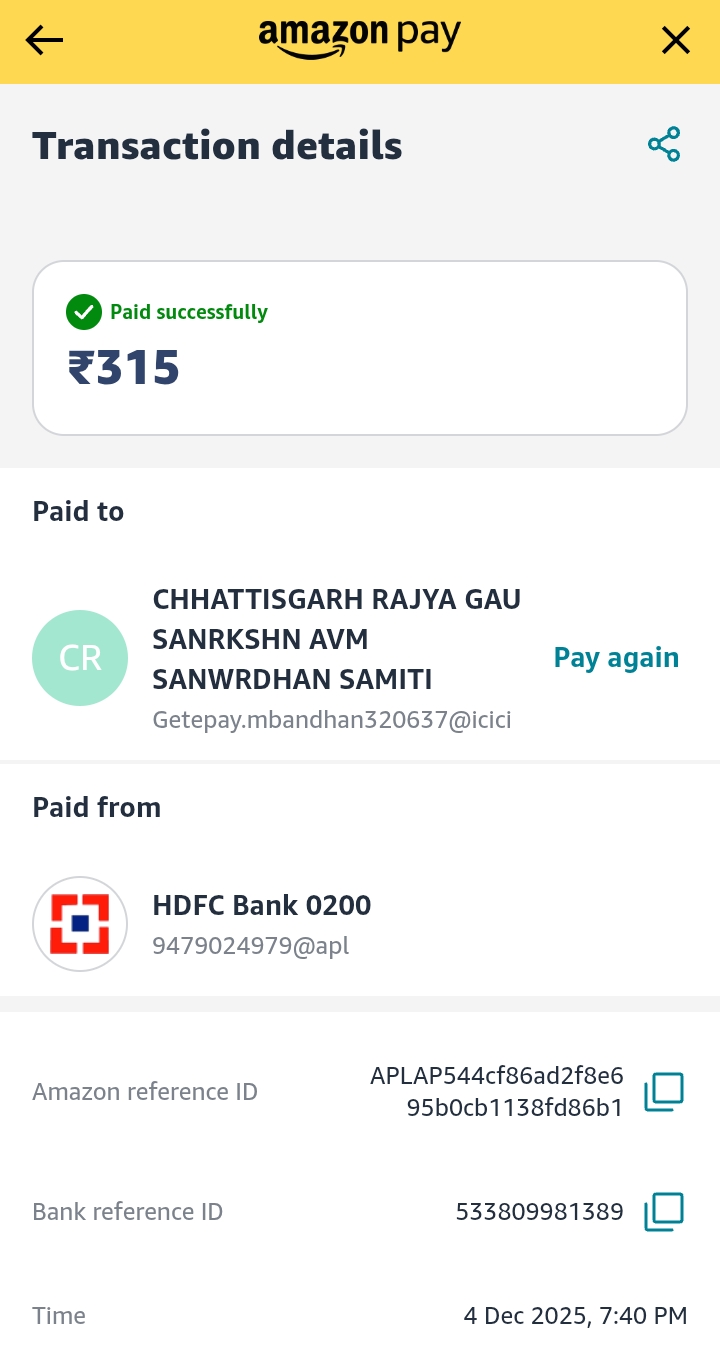Tap the Paid from section label

(x=97, y=807)
